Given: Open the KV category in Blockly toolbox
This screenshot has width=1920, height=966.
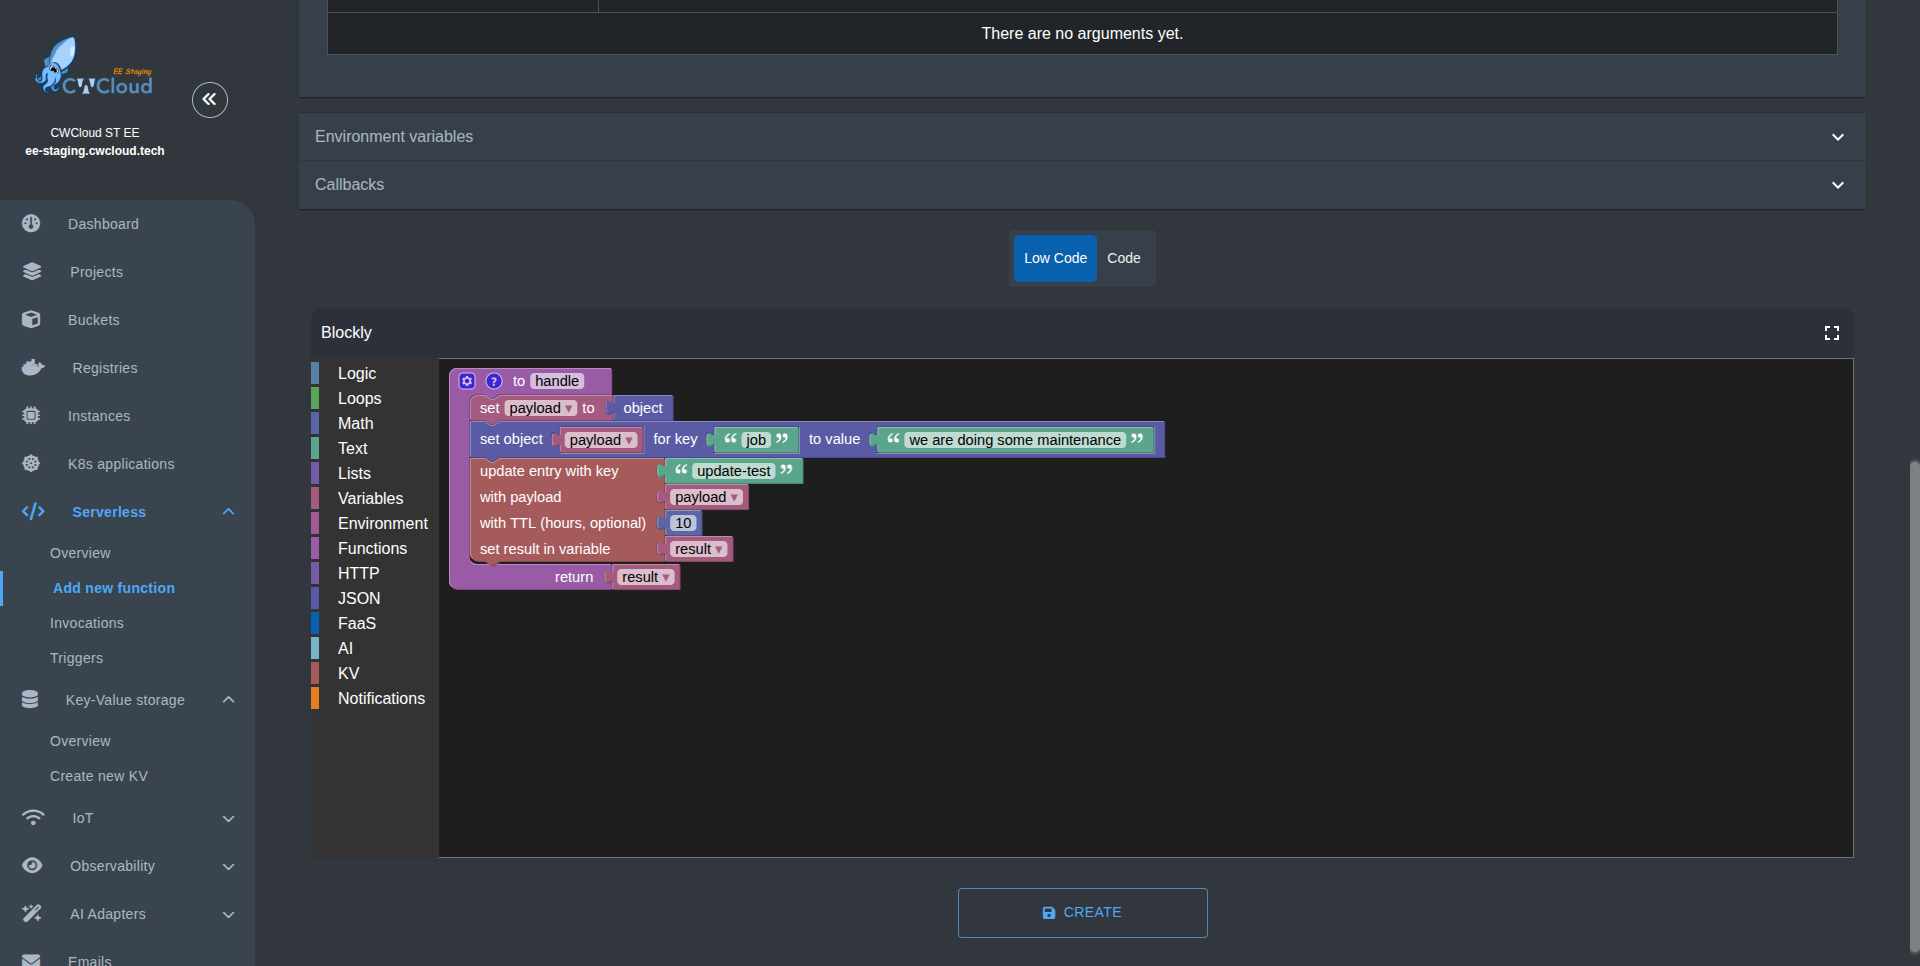Looking at the screenshot, I should click(348, 673).
